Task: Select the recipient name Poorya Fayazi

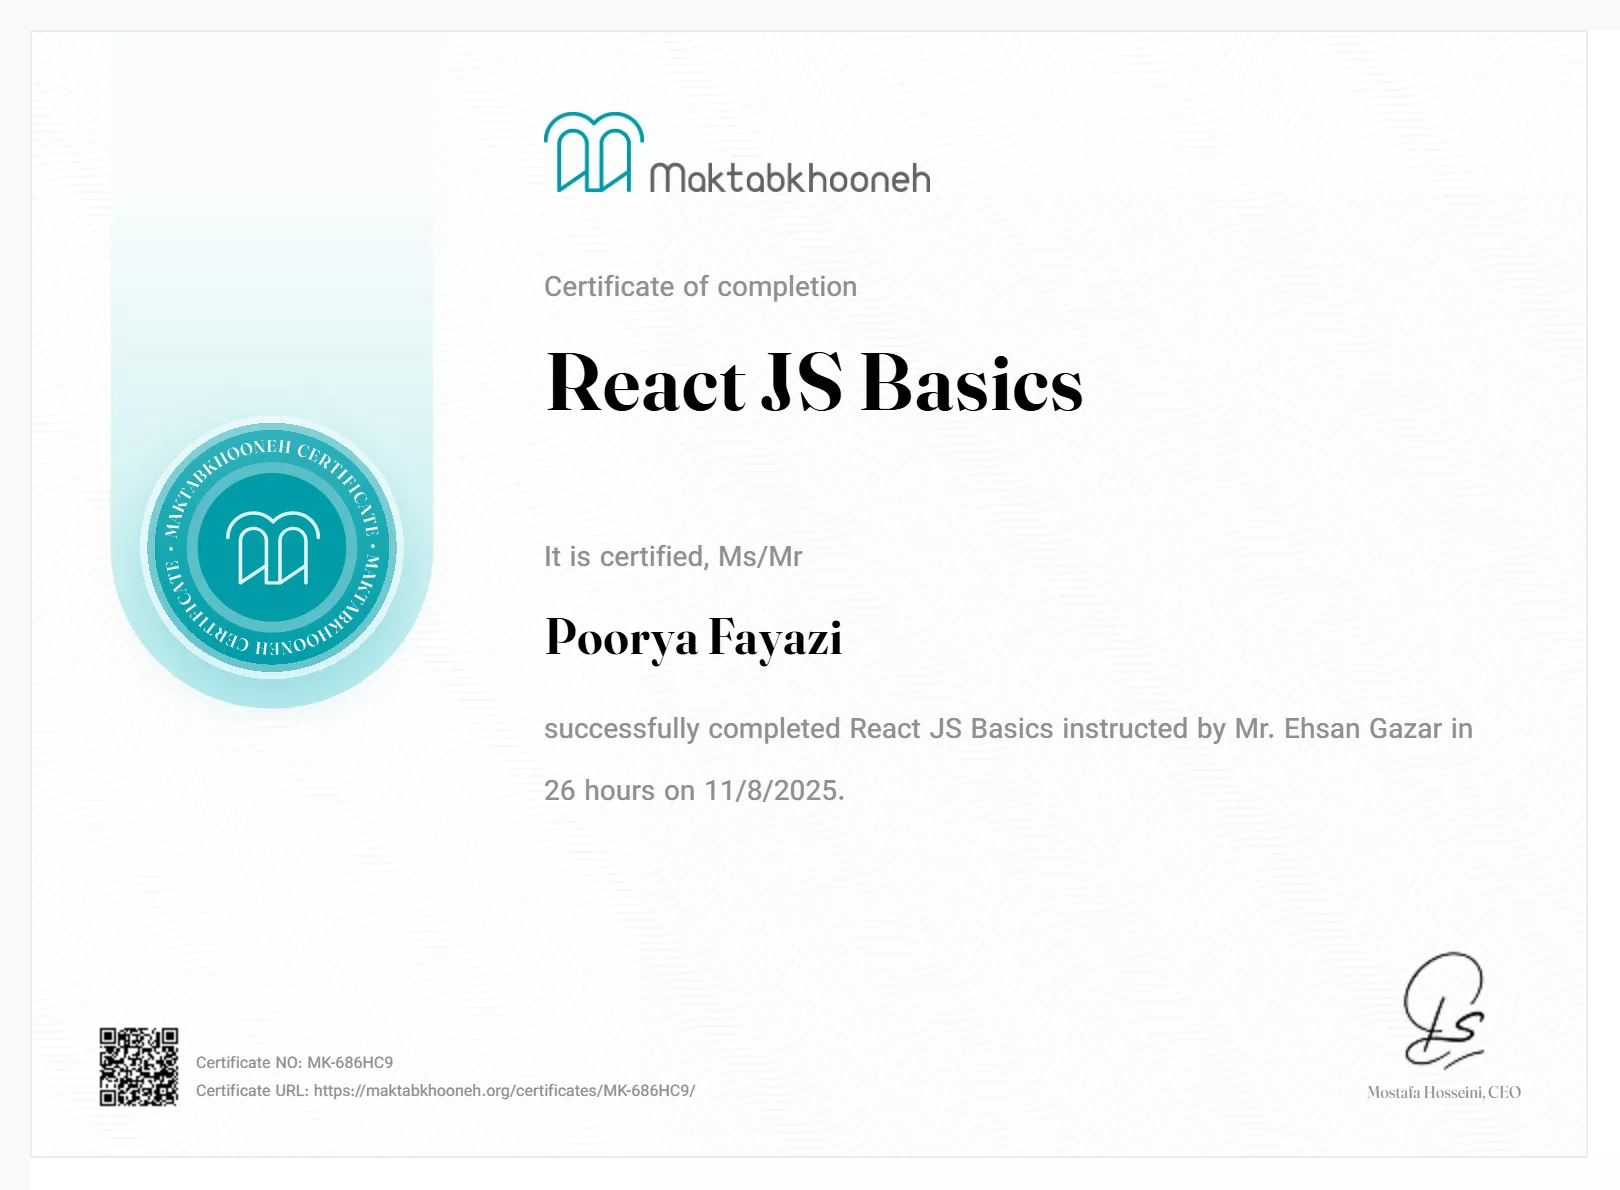Action: 693,638
